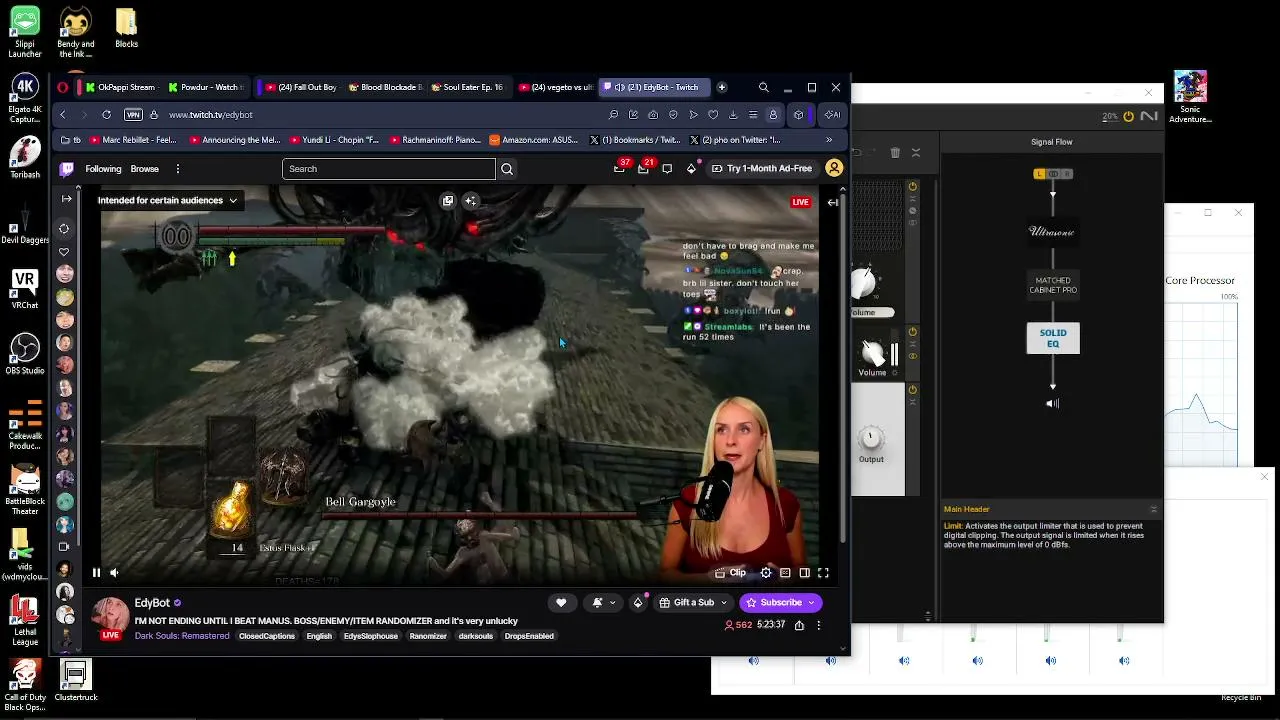Open stream player settings gear
Viewport: 1280px width, 720px height.
tap(766, 573)
